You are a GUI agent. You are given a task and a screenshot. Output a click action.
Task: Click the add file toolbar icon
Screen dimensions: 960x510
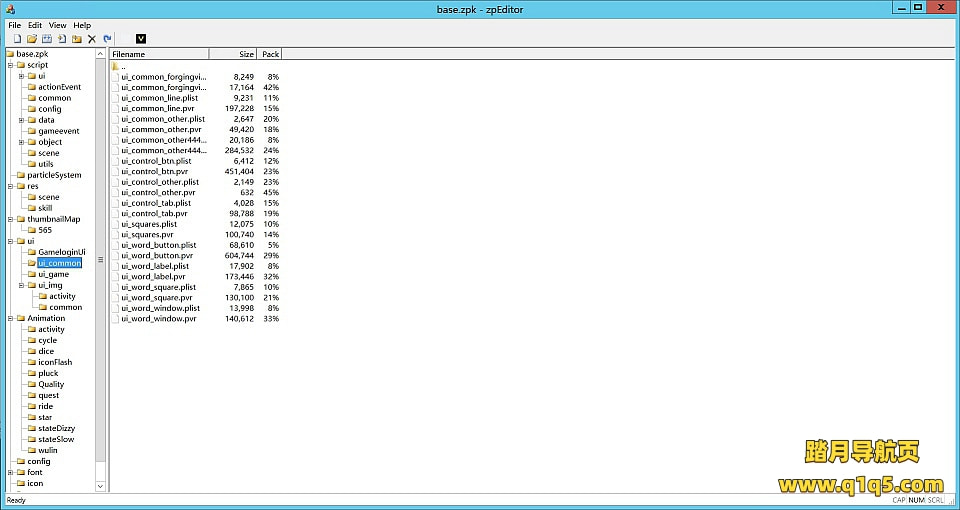coord(62,39)
